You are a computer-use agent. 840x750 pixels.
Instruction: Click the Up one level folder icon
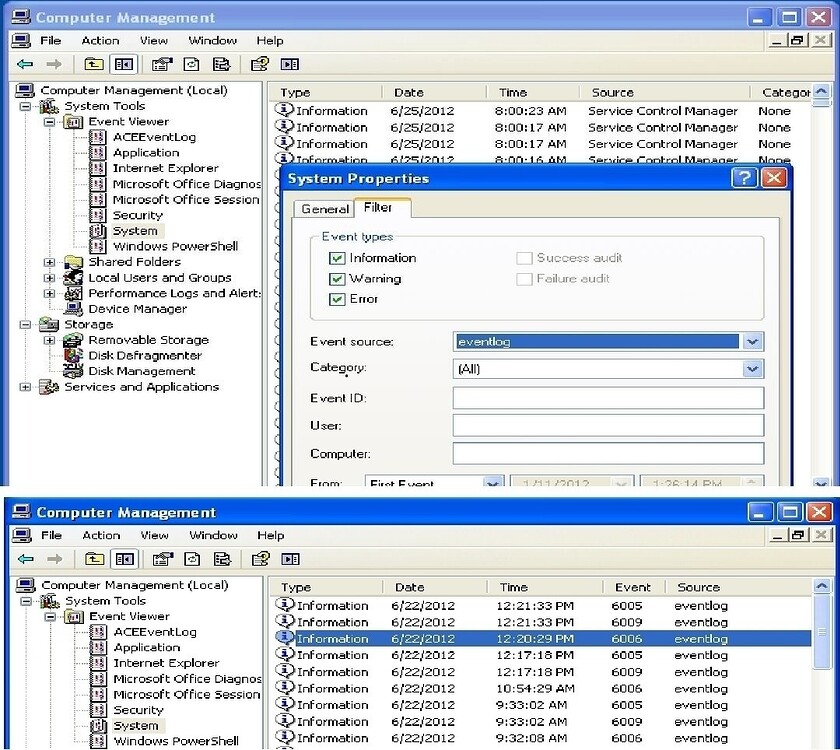pos(95,63)
